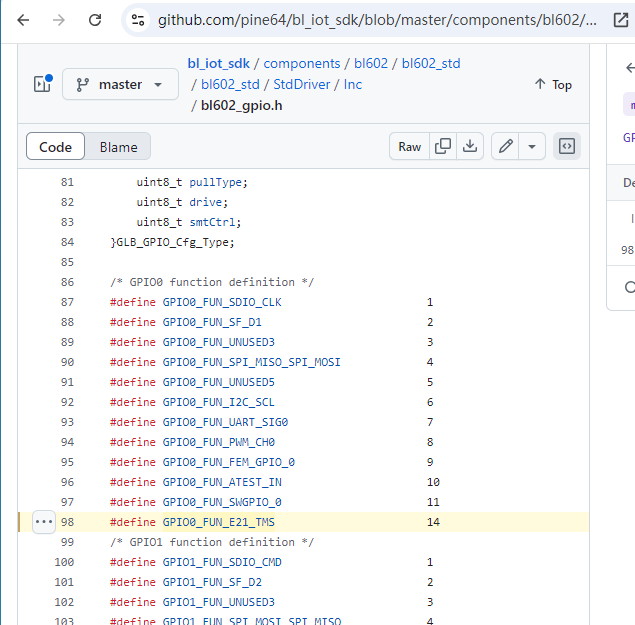
Task: Copy raw file contents icon
Action: 443,146
